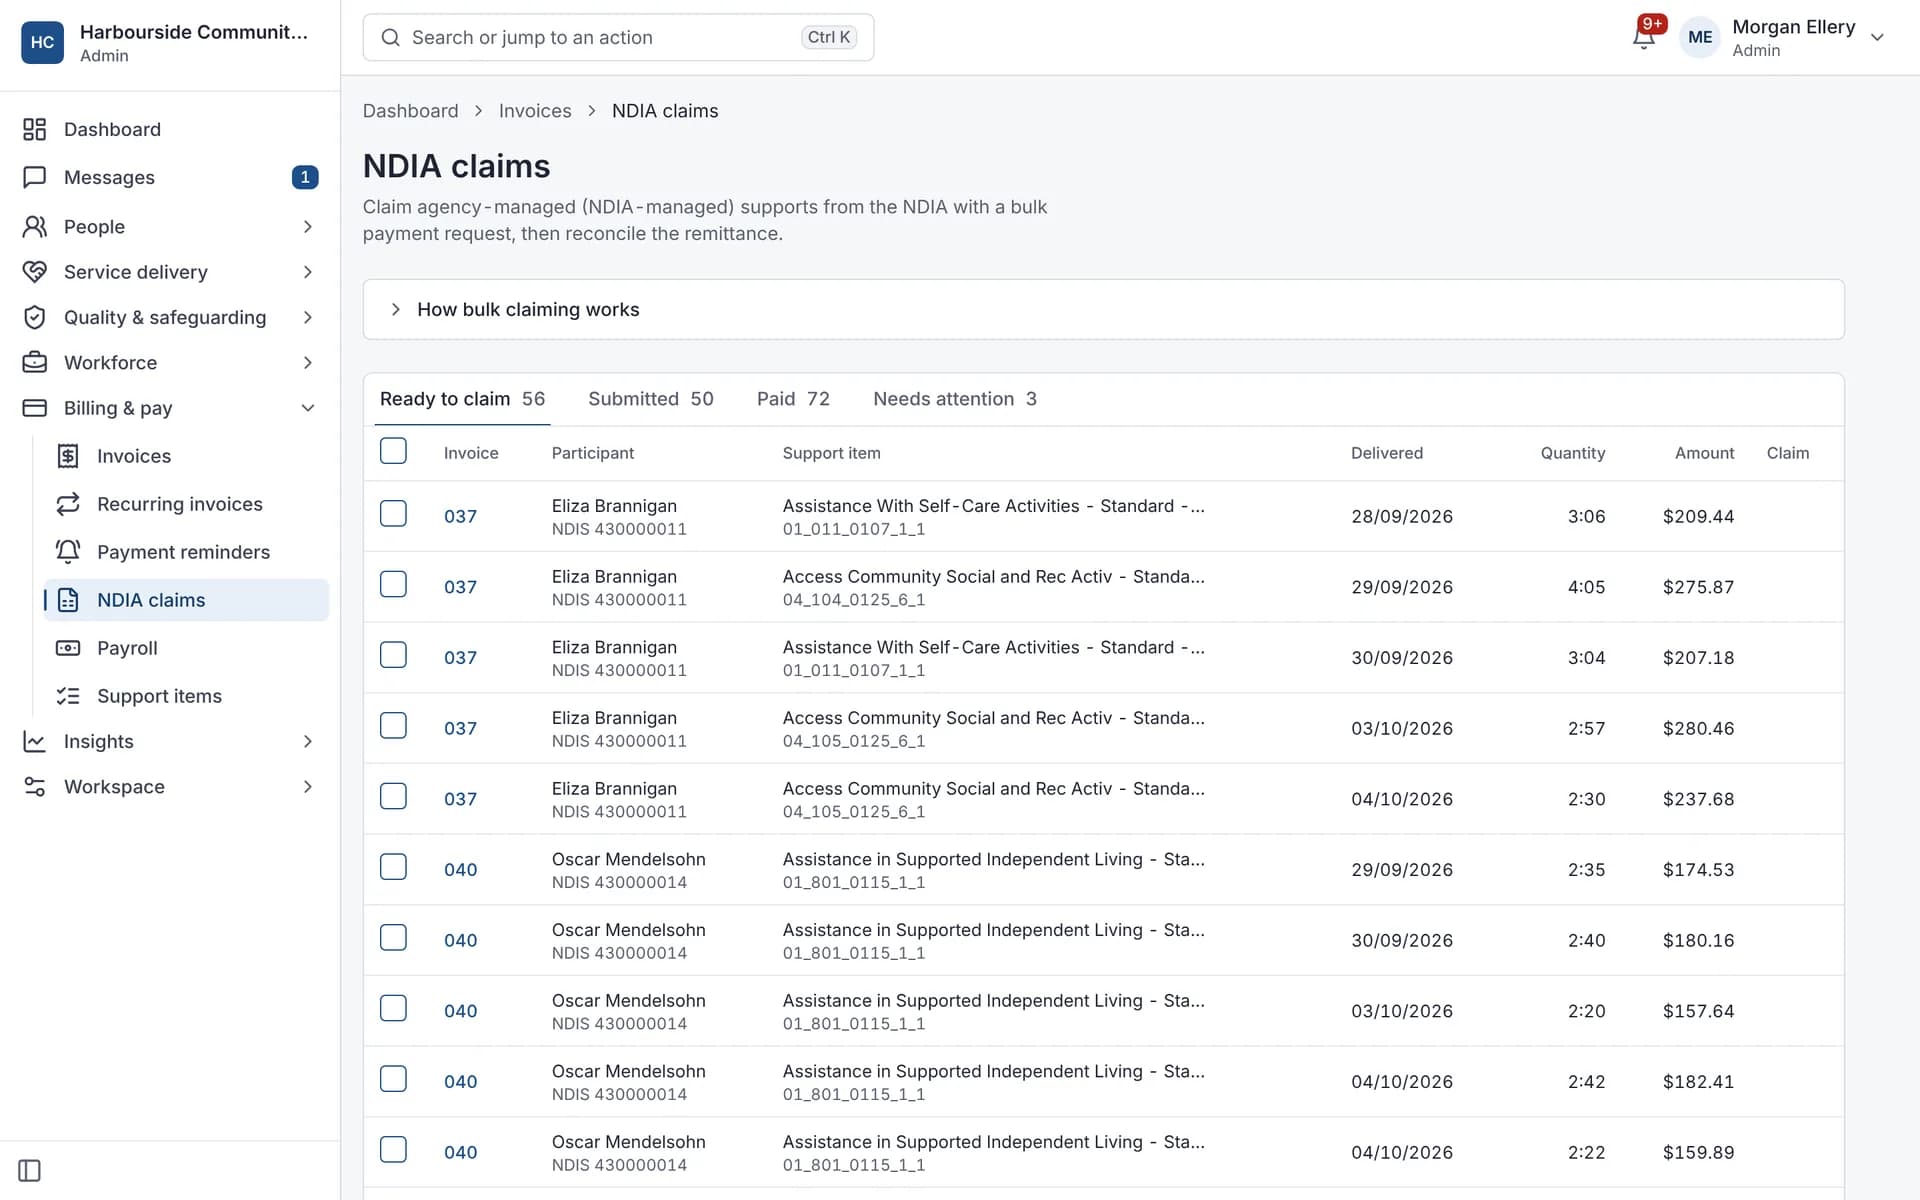The height and width of the screenshot is (1200, 1920).
Task: Open the Paid tab
Action: tap(793, 399)
